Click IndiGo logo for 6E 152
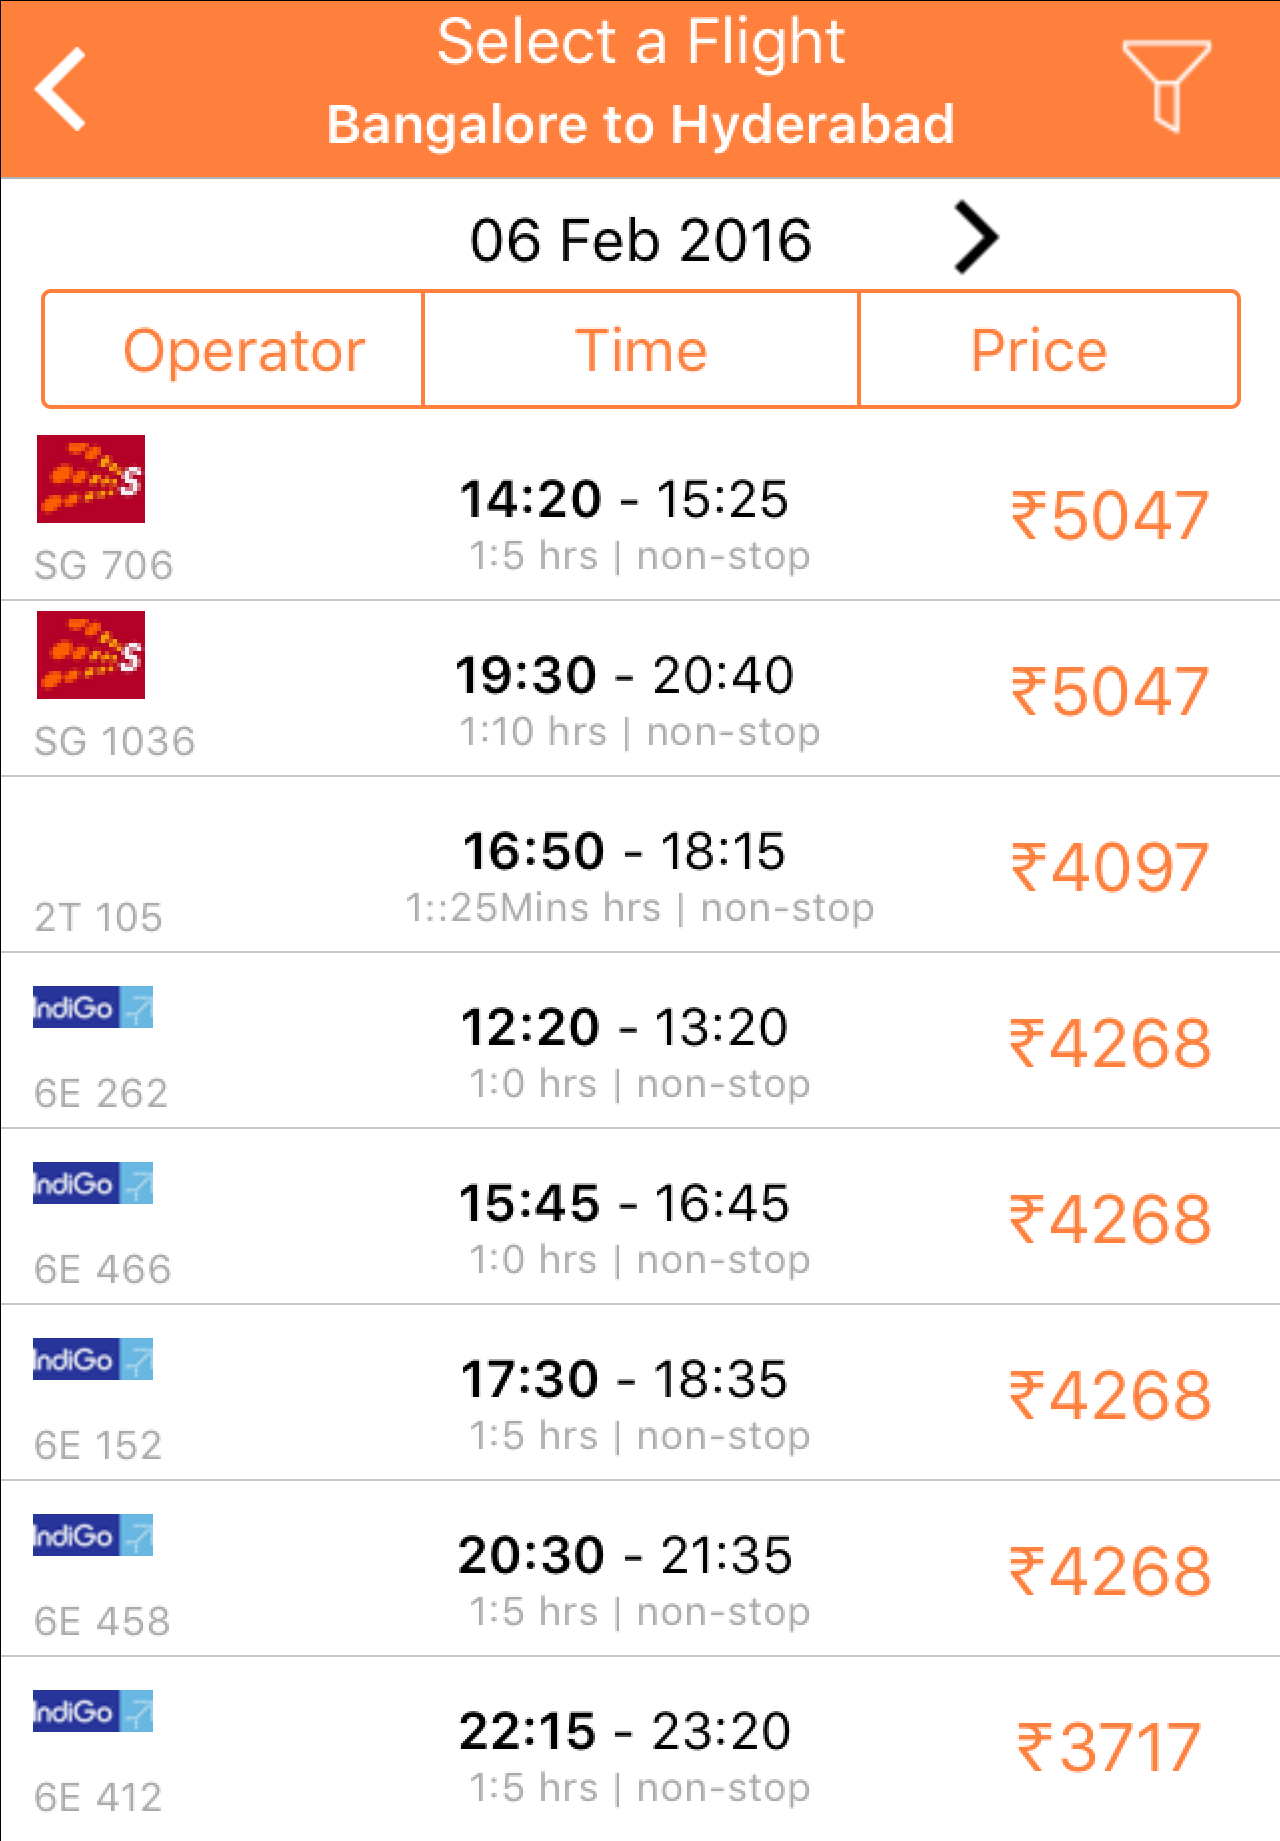 click(93, 1359)
